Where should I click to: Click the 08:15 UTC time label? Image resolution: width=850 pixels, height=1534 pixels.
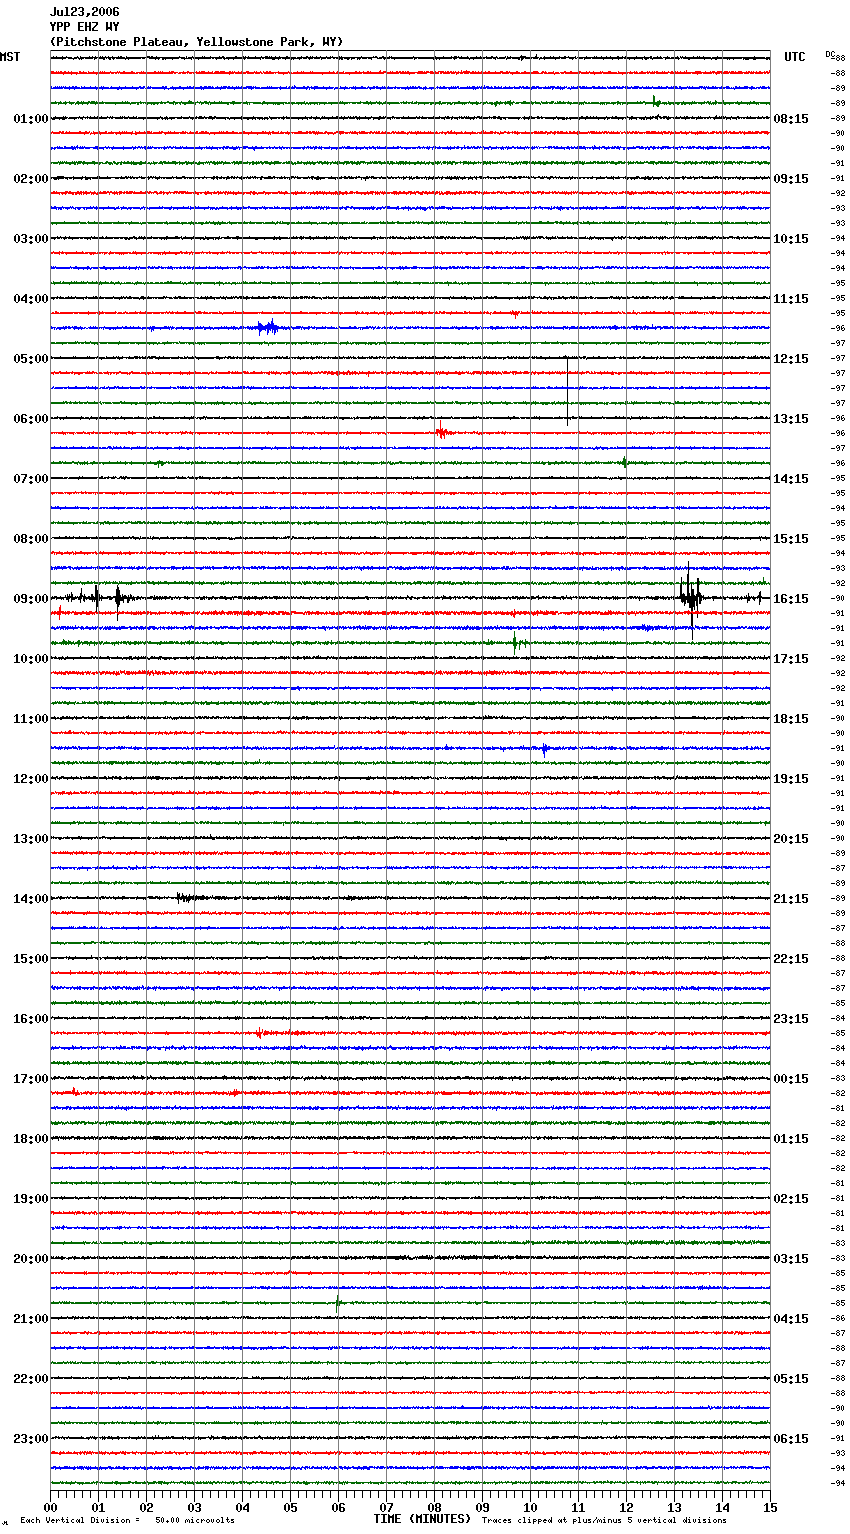[x=791, y=119]
